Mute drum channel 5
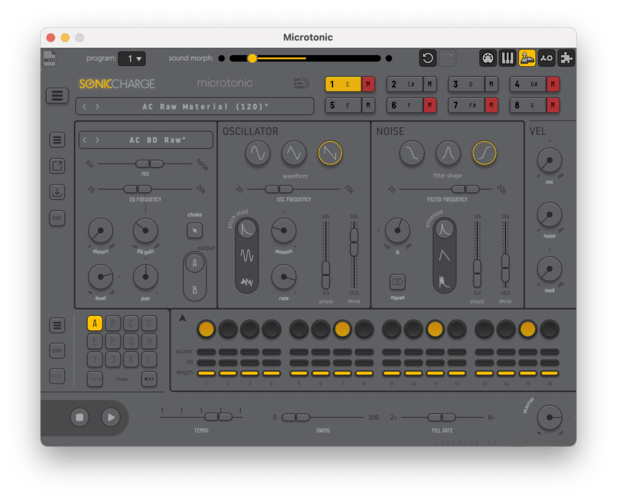Image resolution: width=617 pixels, height=500 pixels. point(368,105)
